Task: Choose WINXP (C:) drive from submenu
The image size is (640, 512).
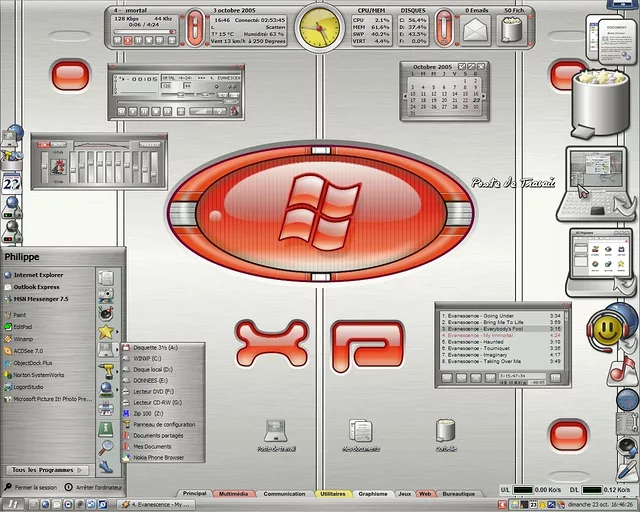Action: tap(147, 358)
